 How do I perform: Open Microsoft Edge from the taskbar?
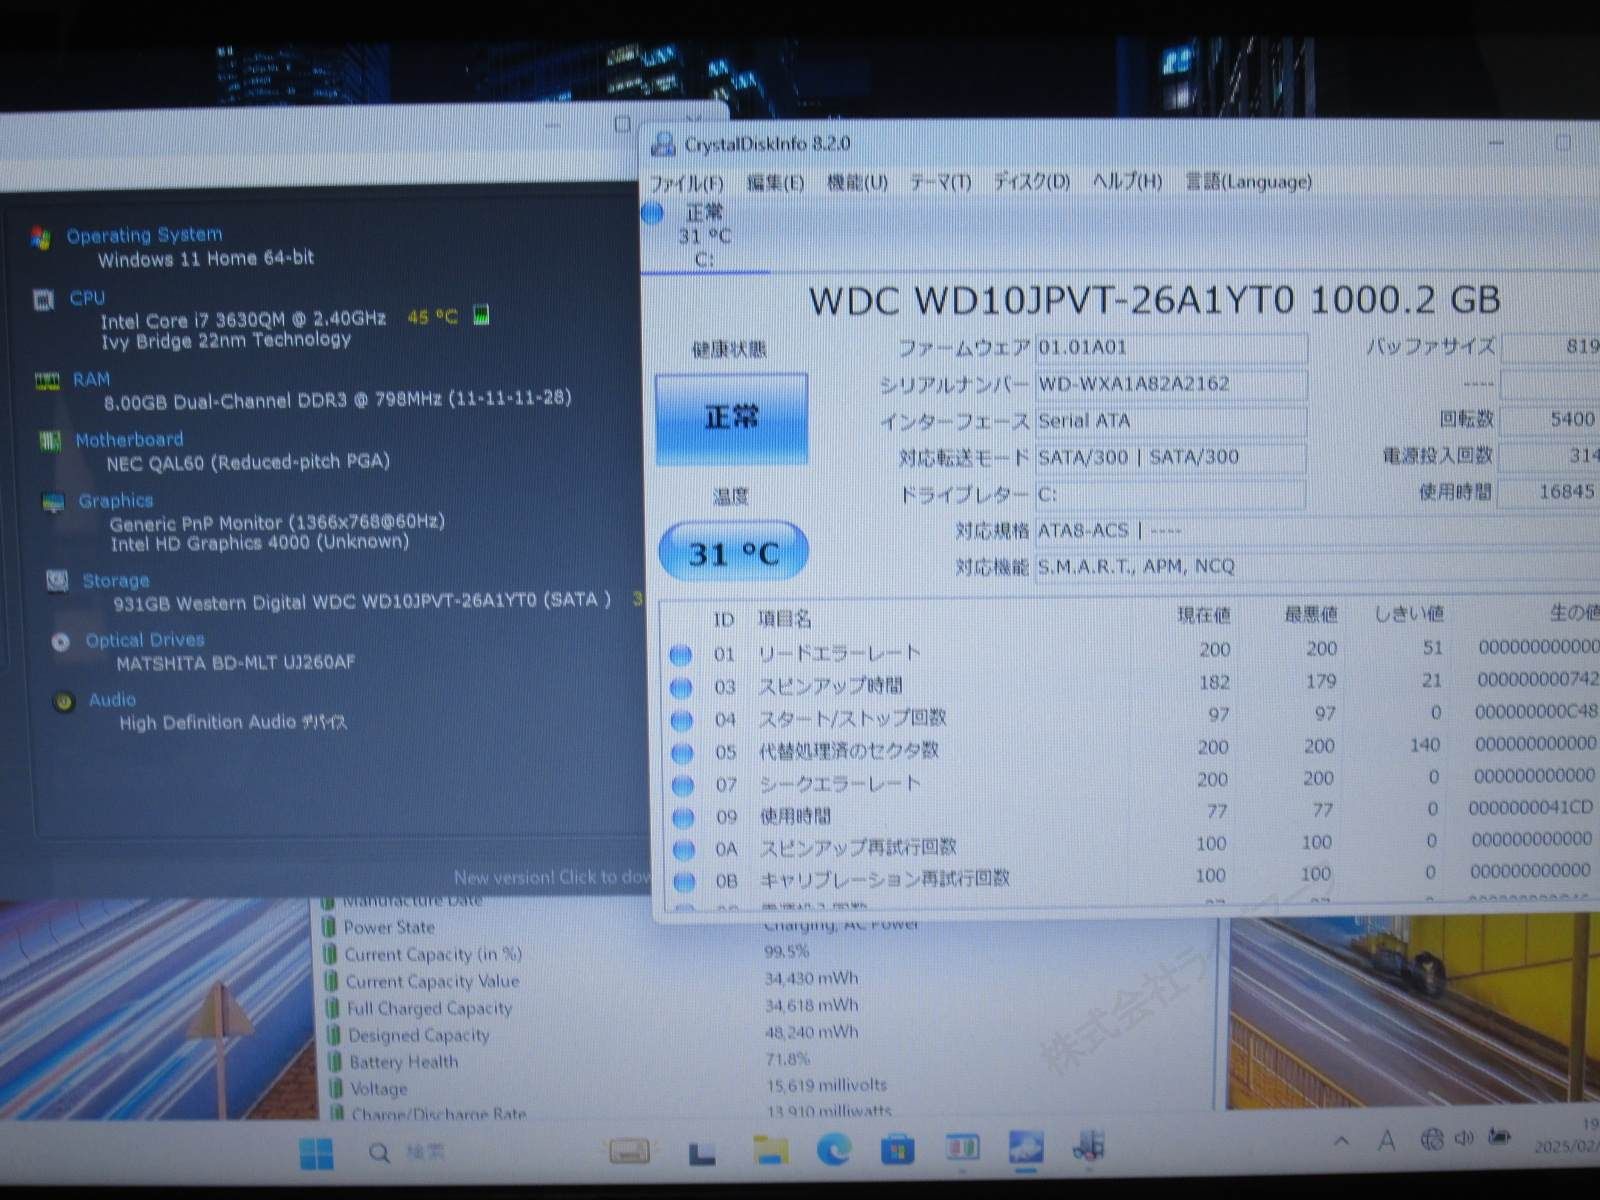coord(833,1150)
